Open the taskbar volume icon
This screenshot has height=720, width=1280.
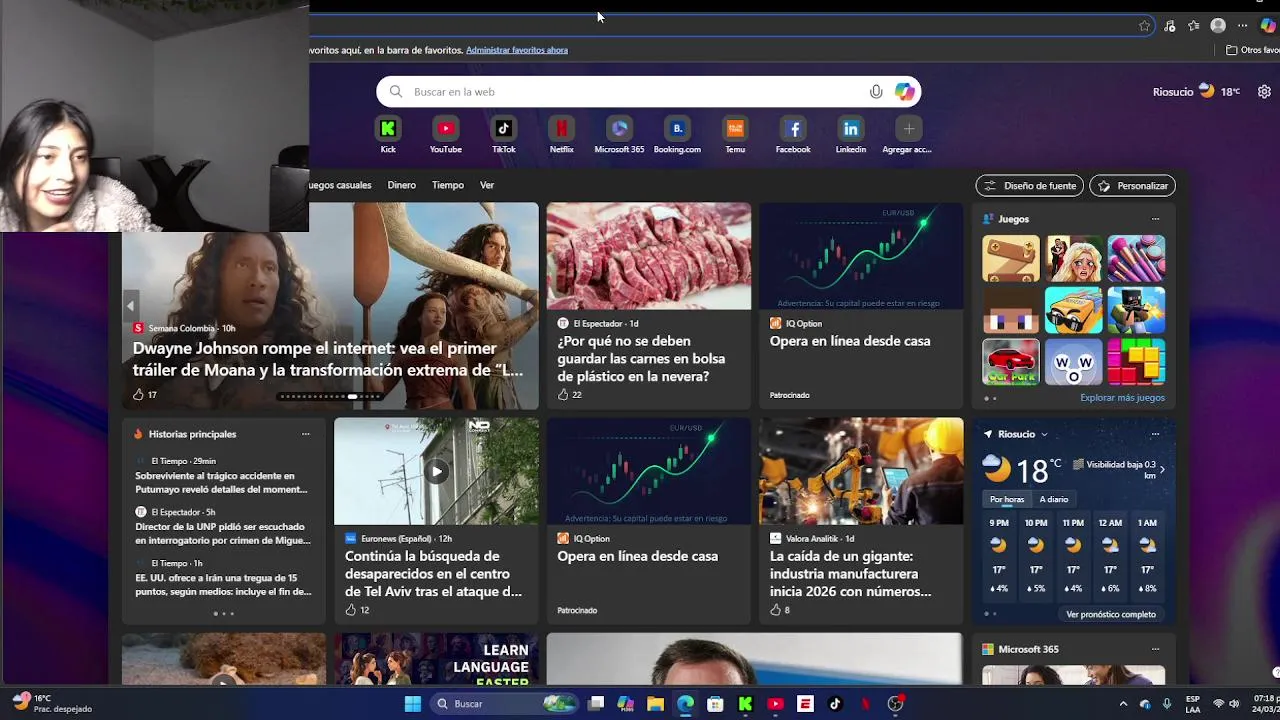click(x=1233, y=704)
